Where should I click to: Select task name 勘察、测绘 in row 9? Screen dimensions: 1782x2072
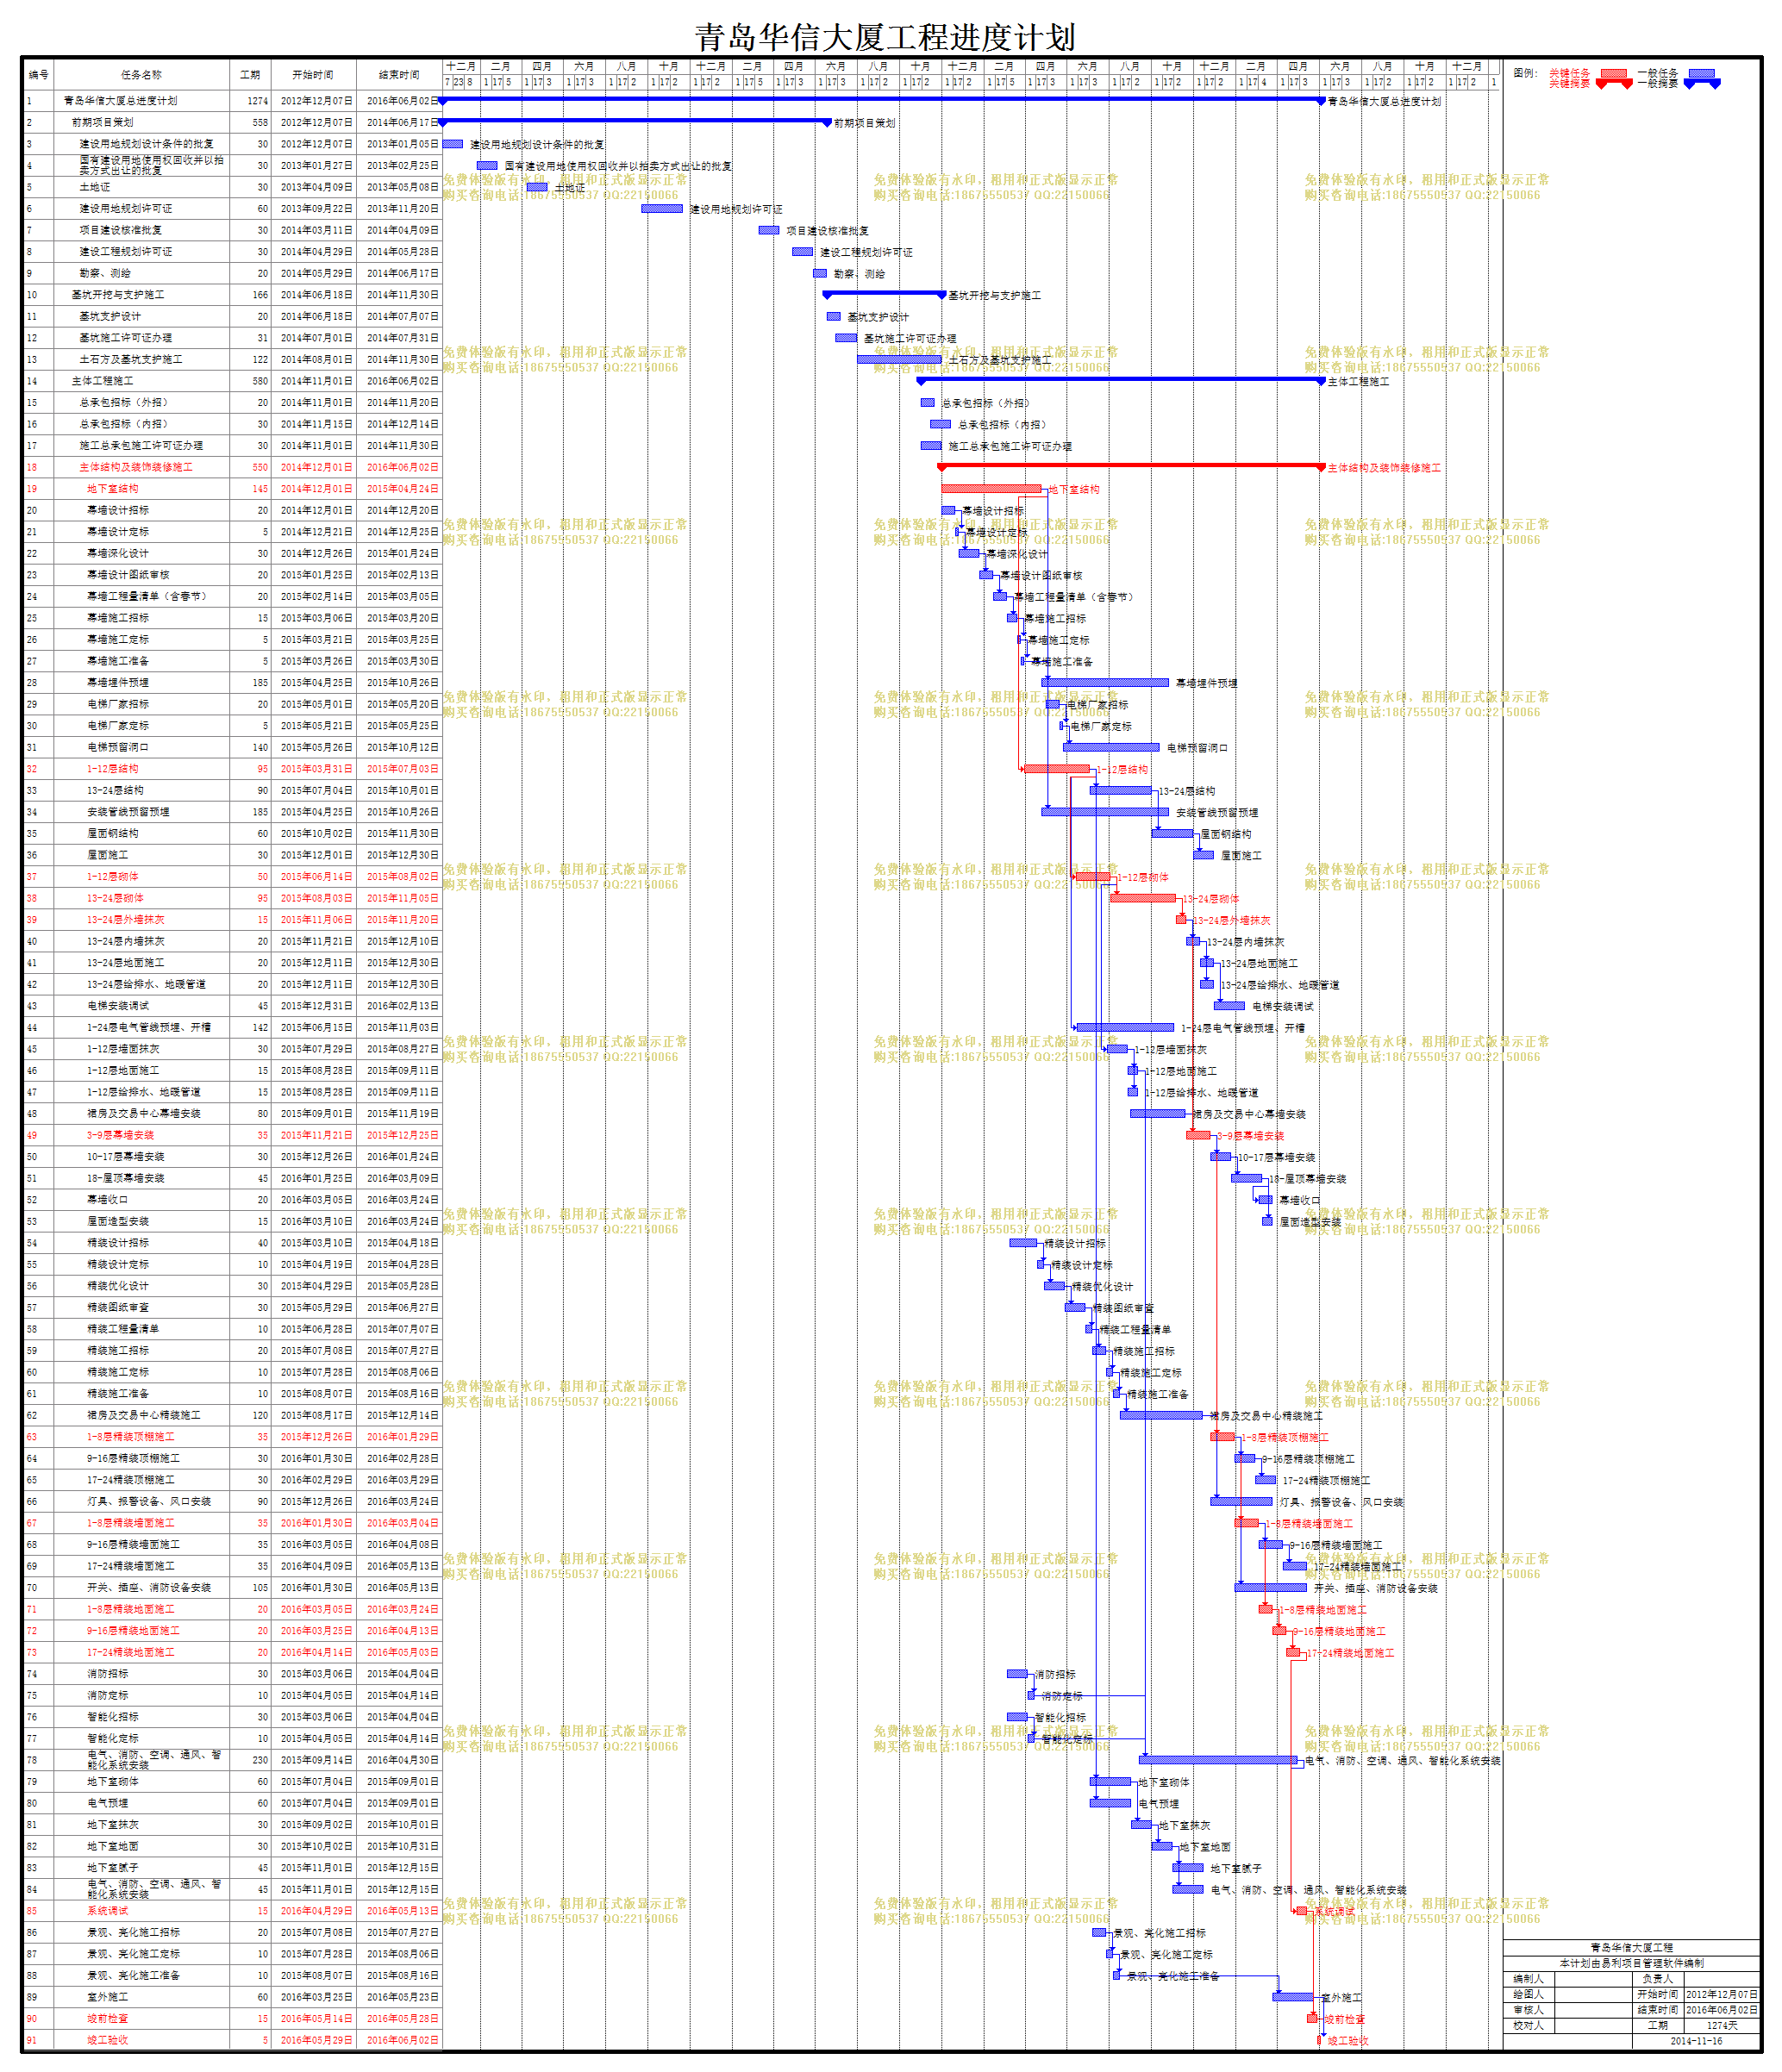(x=105, y=273)
